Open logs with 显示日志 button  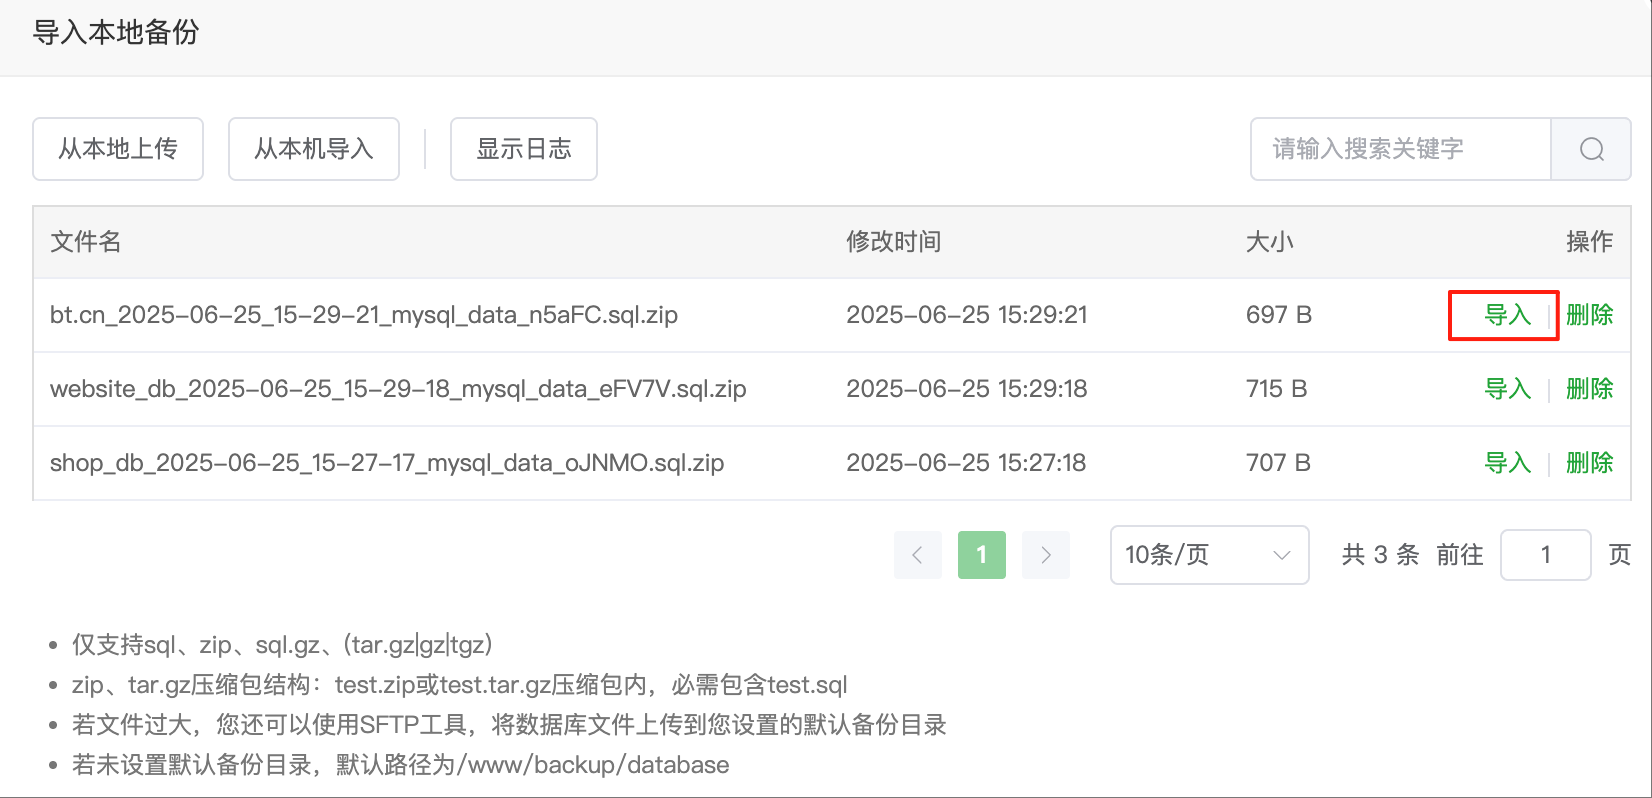pyautogui.click(x=524, y=149)
